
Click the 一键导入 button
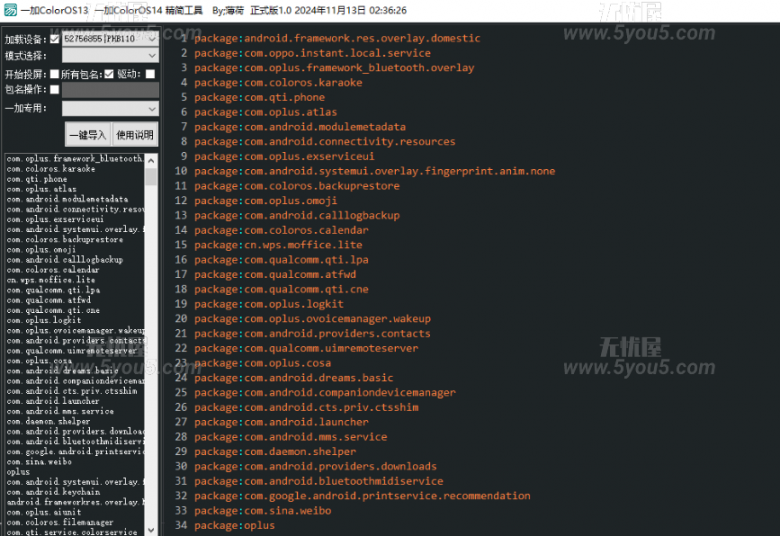88,135
